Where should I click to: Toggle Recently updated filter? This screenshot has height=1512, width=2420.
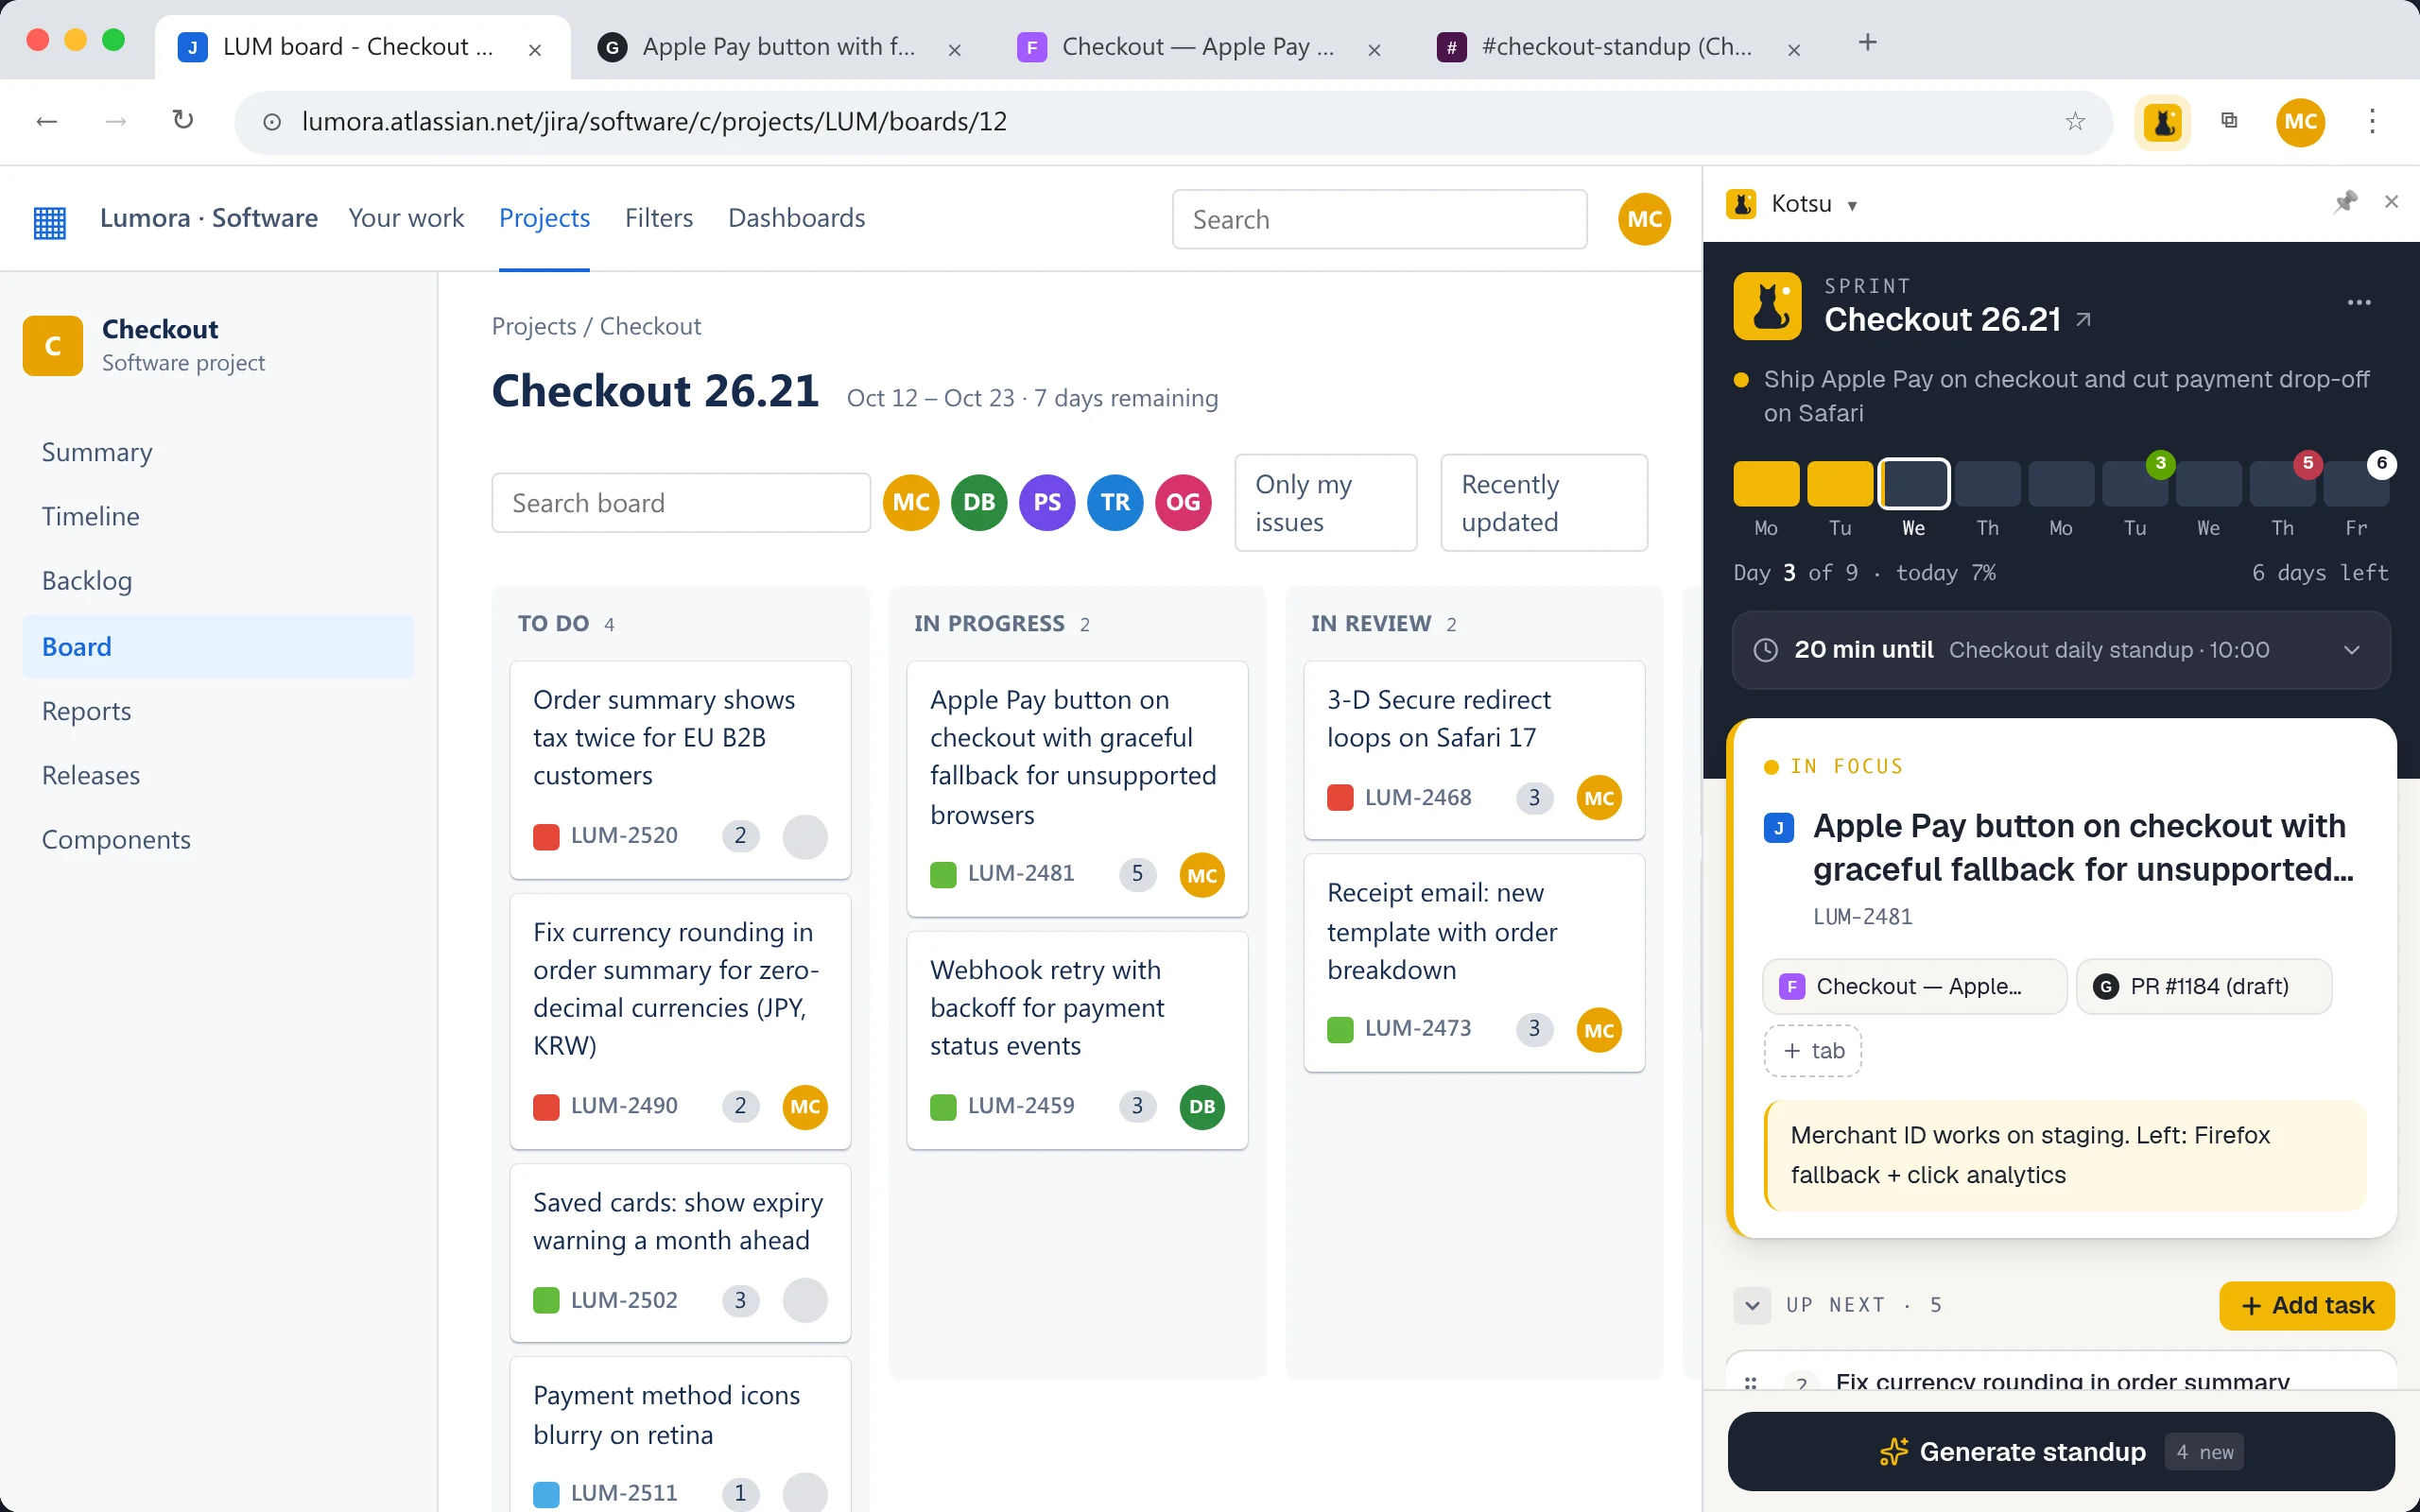point(1543,503)
